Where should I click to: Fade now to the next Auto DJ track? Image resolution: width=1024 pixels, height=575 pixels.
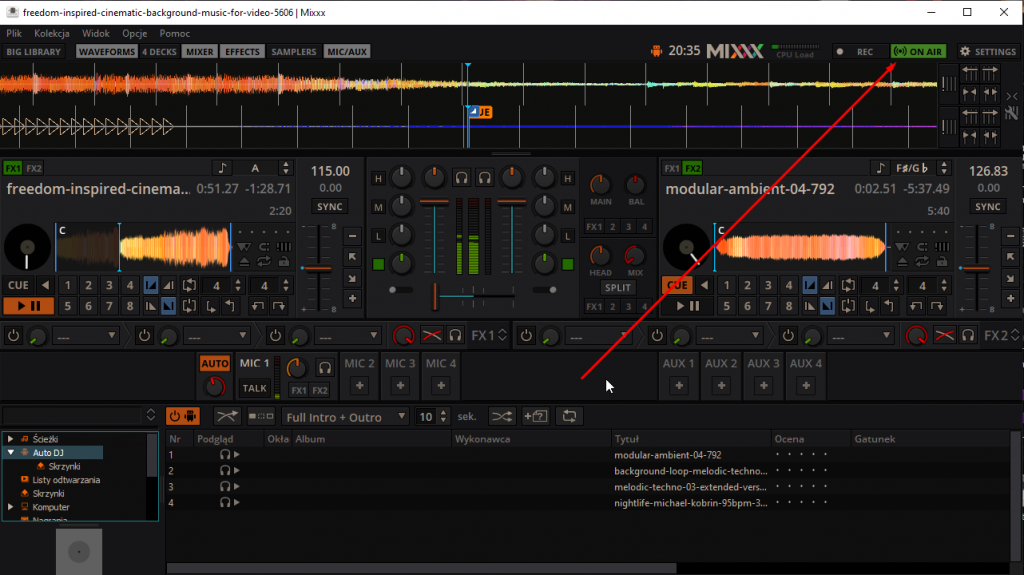pos(227,416)
